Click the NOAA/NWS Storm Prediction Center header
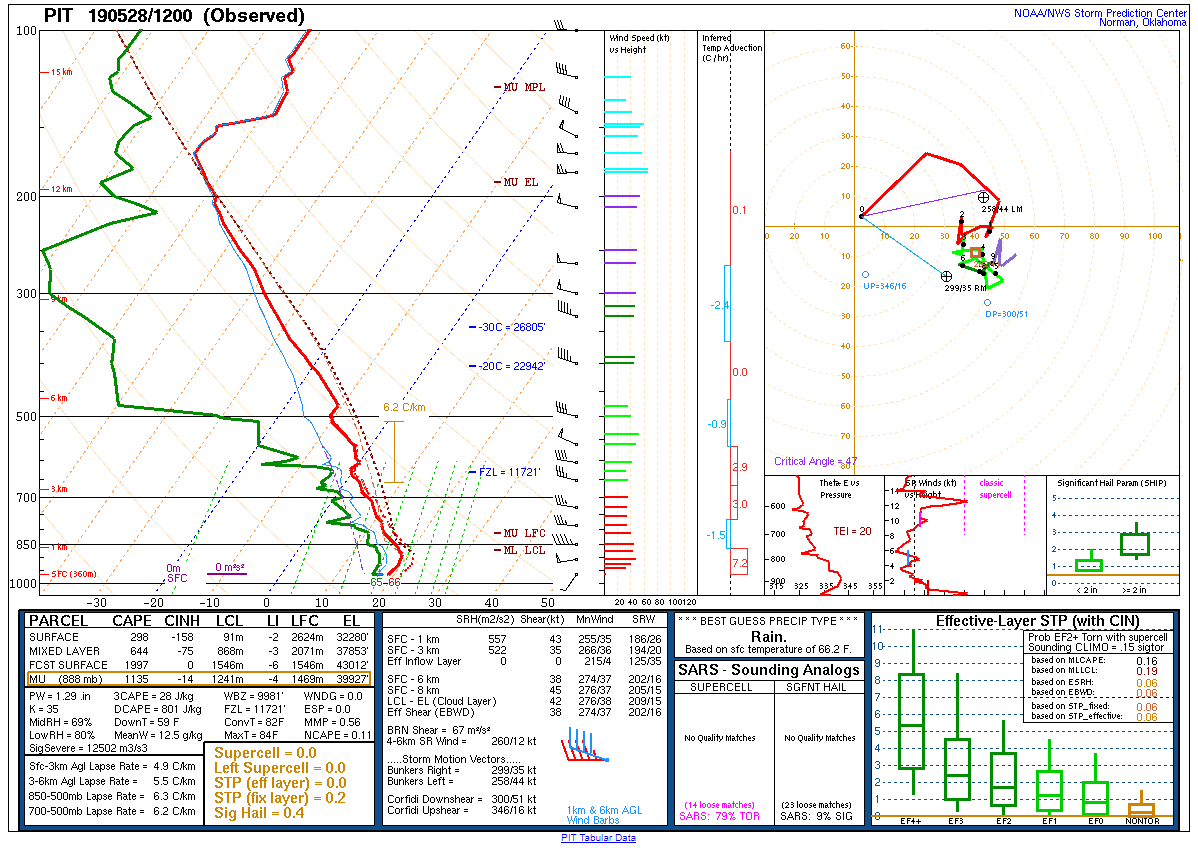The image size is (1198, 848). [x=1100, y=13]
